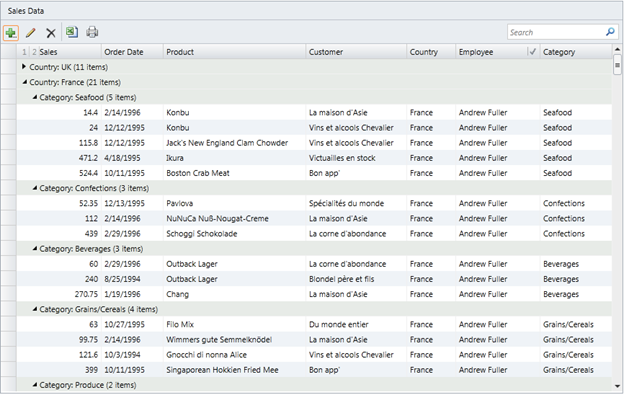
Task: Click the Delete X icon
Action: [x=51, y=33]
